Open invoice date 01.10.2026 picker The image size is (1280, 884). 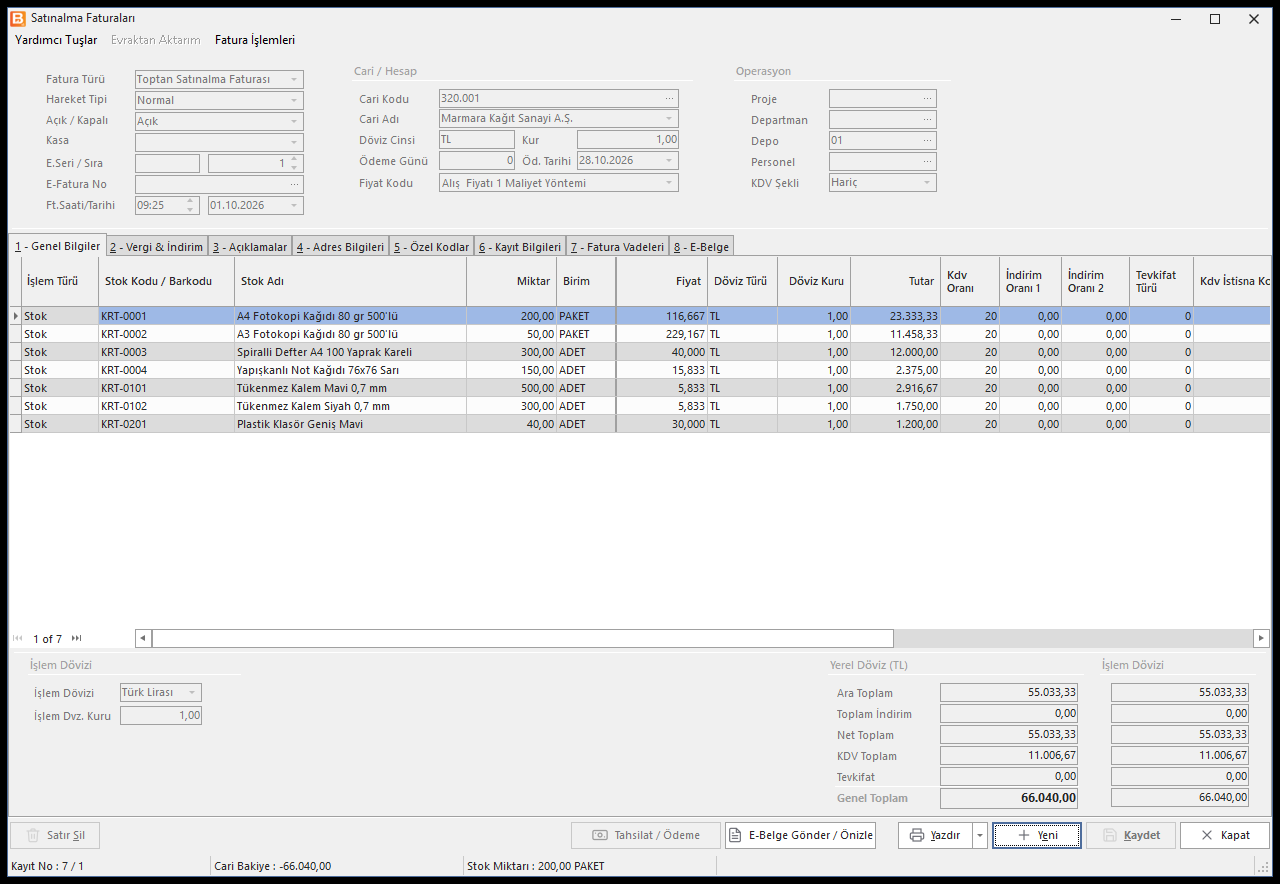pos(294,205)
